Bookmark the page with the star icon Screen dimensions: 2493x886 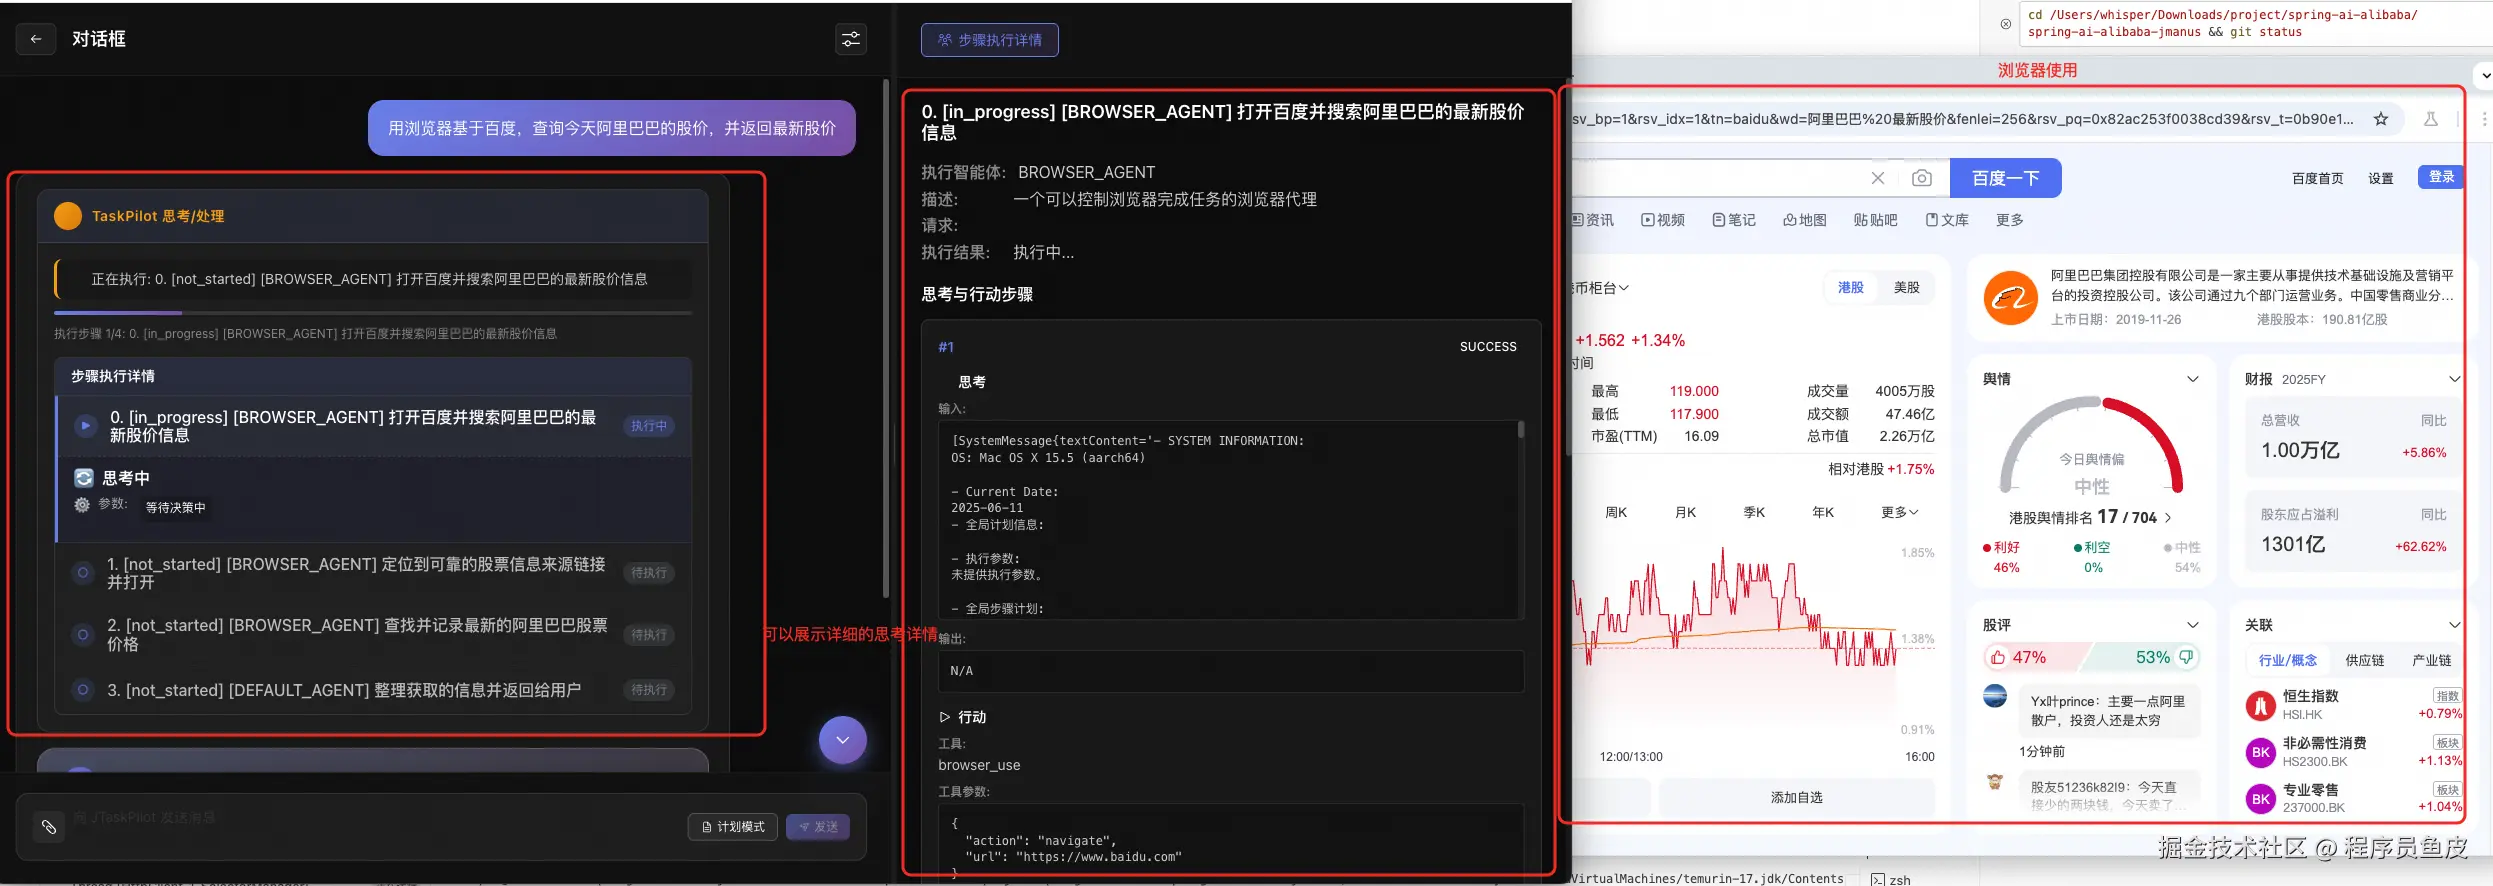(x=2381, y=119)
